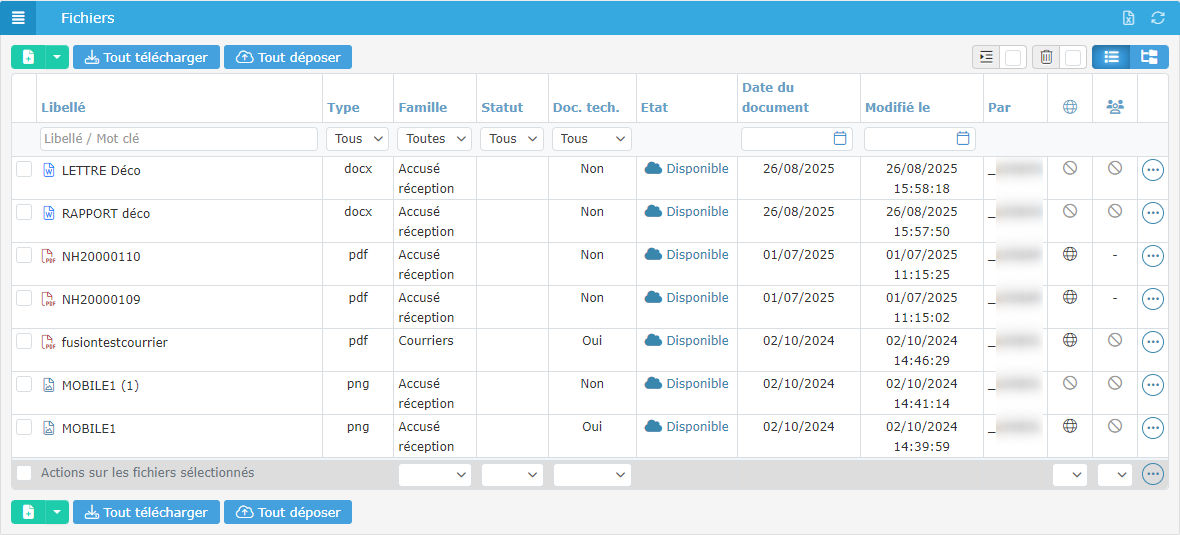Toggle the checkbox next to the trash icon
1180x535 pixels.
point(1073,57)
